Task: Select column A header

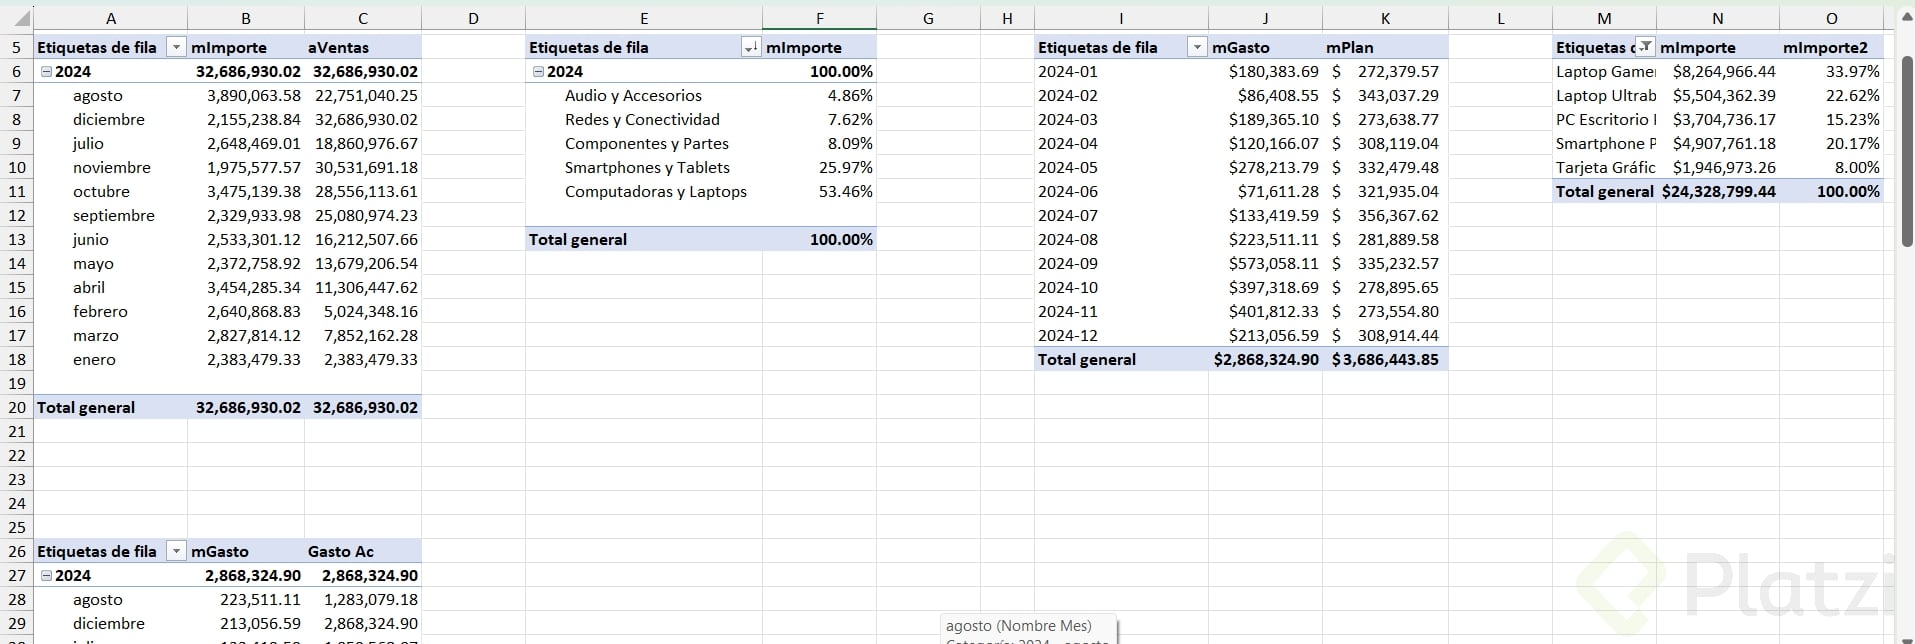Action: (111, 19)
